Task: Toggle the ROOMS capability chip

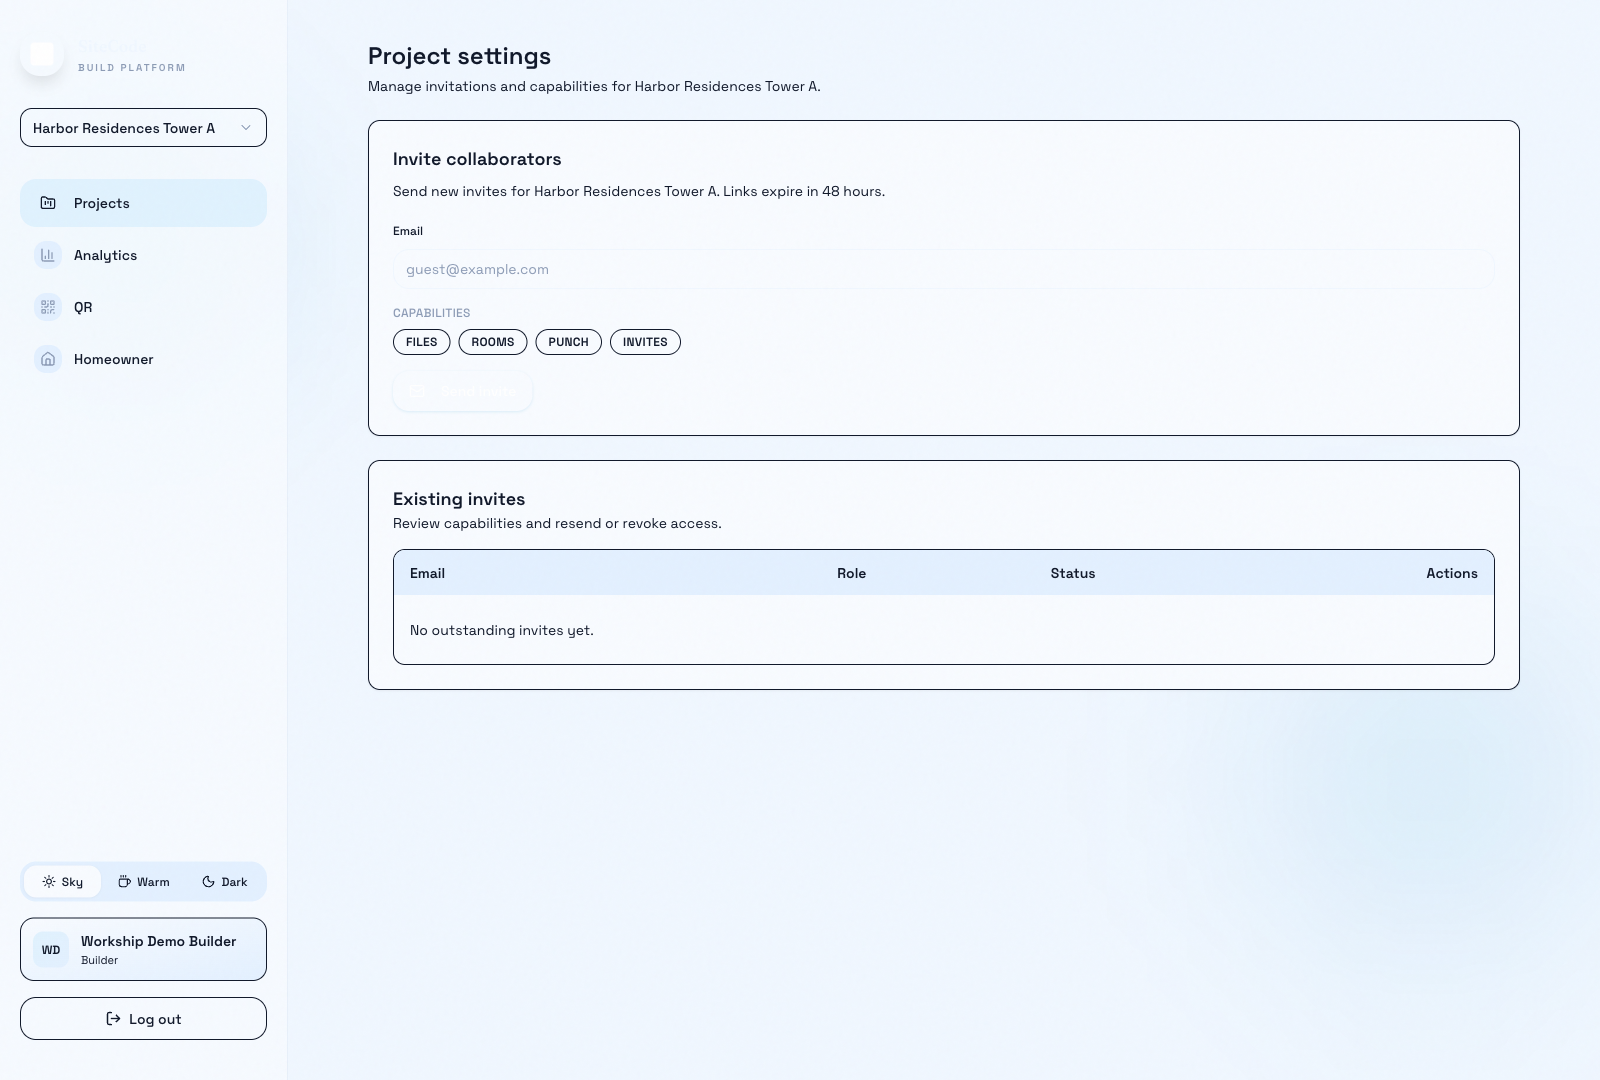Action: [492, 342]
